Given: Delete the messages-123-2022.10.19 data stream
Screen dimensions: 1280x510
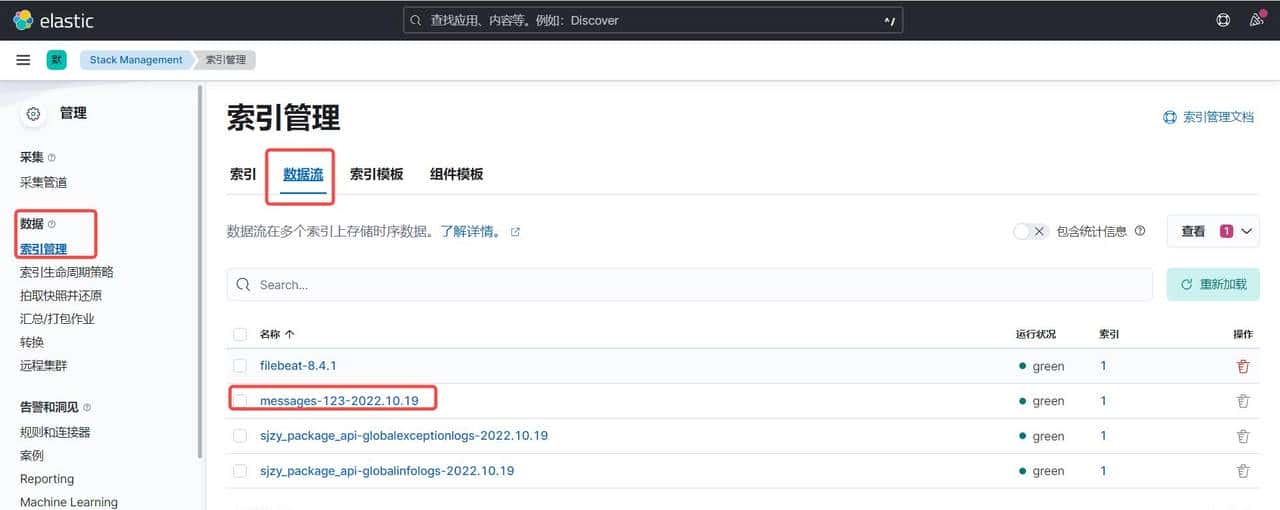Looking at the screenshot, I should point(1243,401).
